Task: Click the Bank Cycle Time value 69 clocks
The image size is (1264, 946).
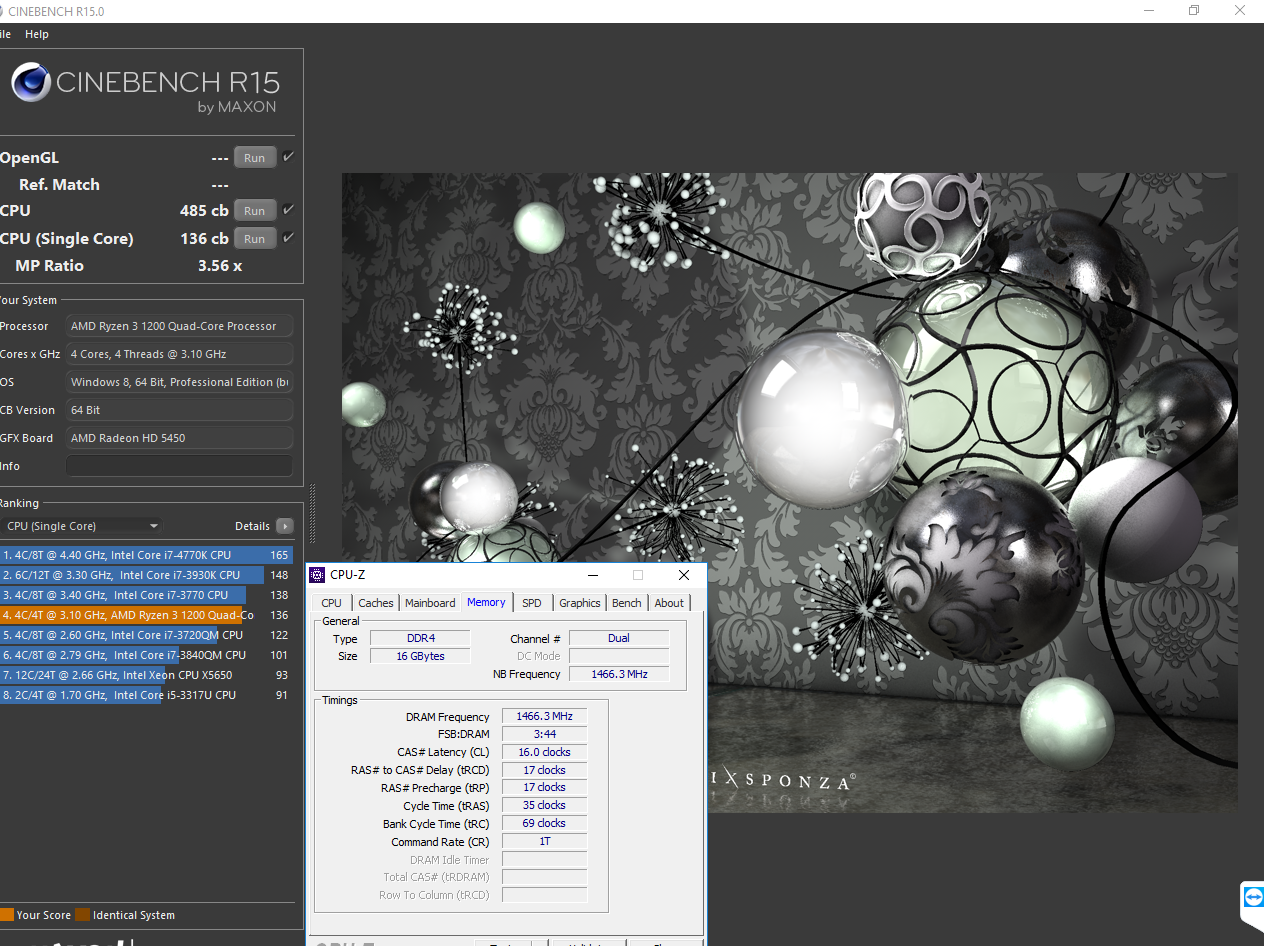Action: click(544, 824)
